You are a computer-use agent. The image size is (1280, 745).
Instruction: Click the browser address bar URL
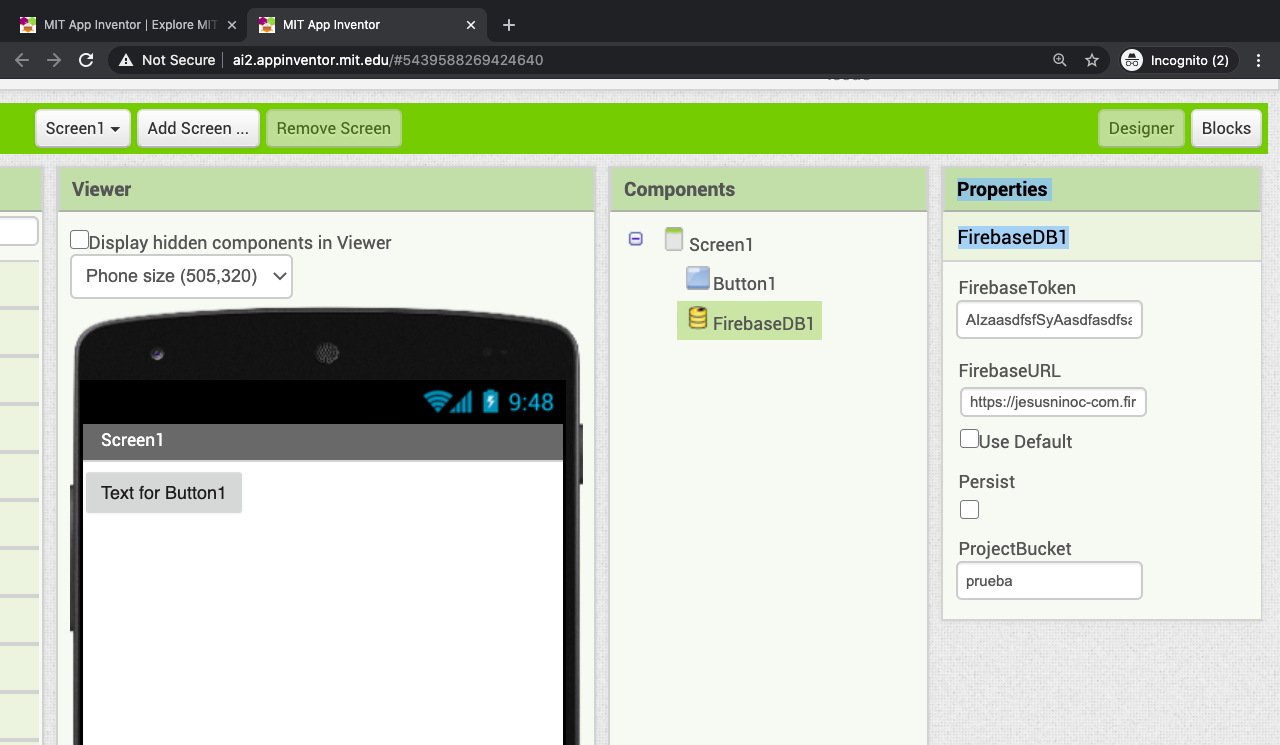[x=387, y=60]
